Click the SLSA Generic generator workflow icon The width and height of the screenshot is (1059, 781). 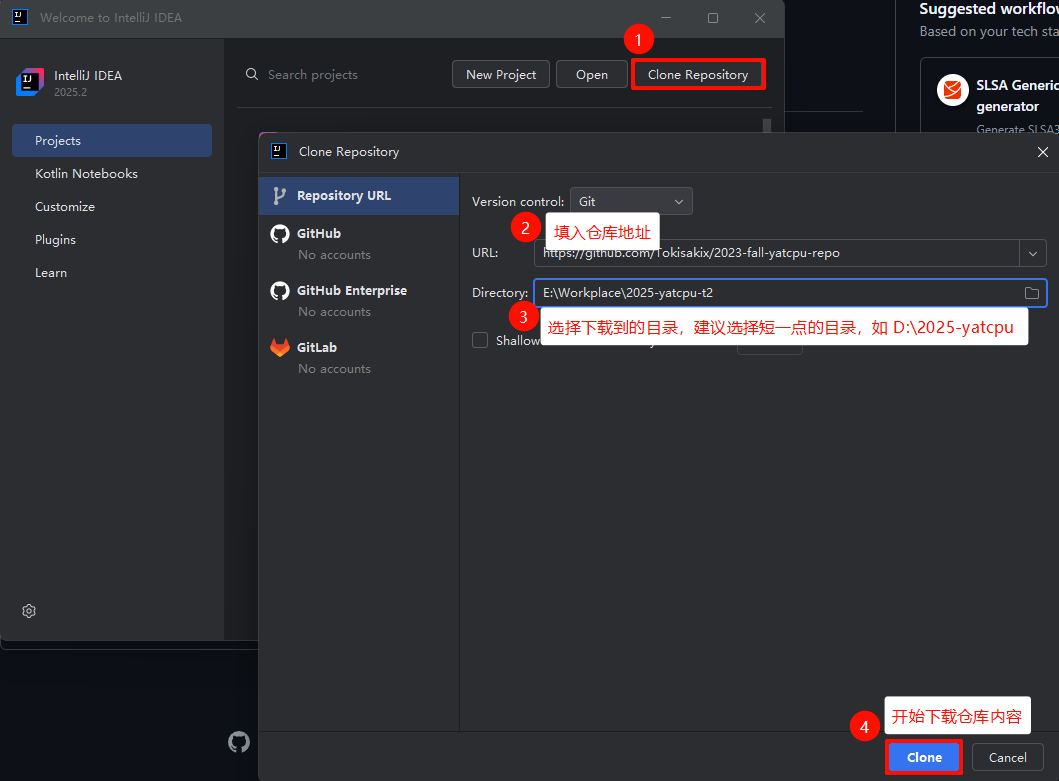[953, 90]
